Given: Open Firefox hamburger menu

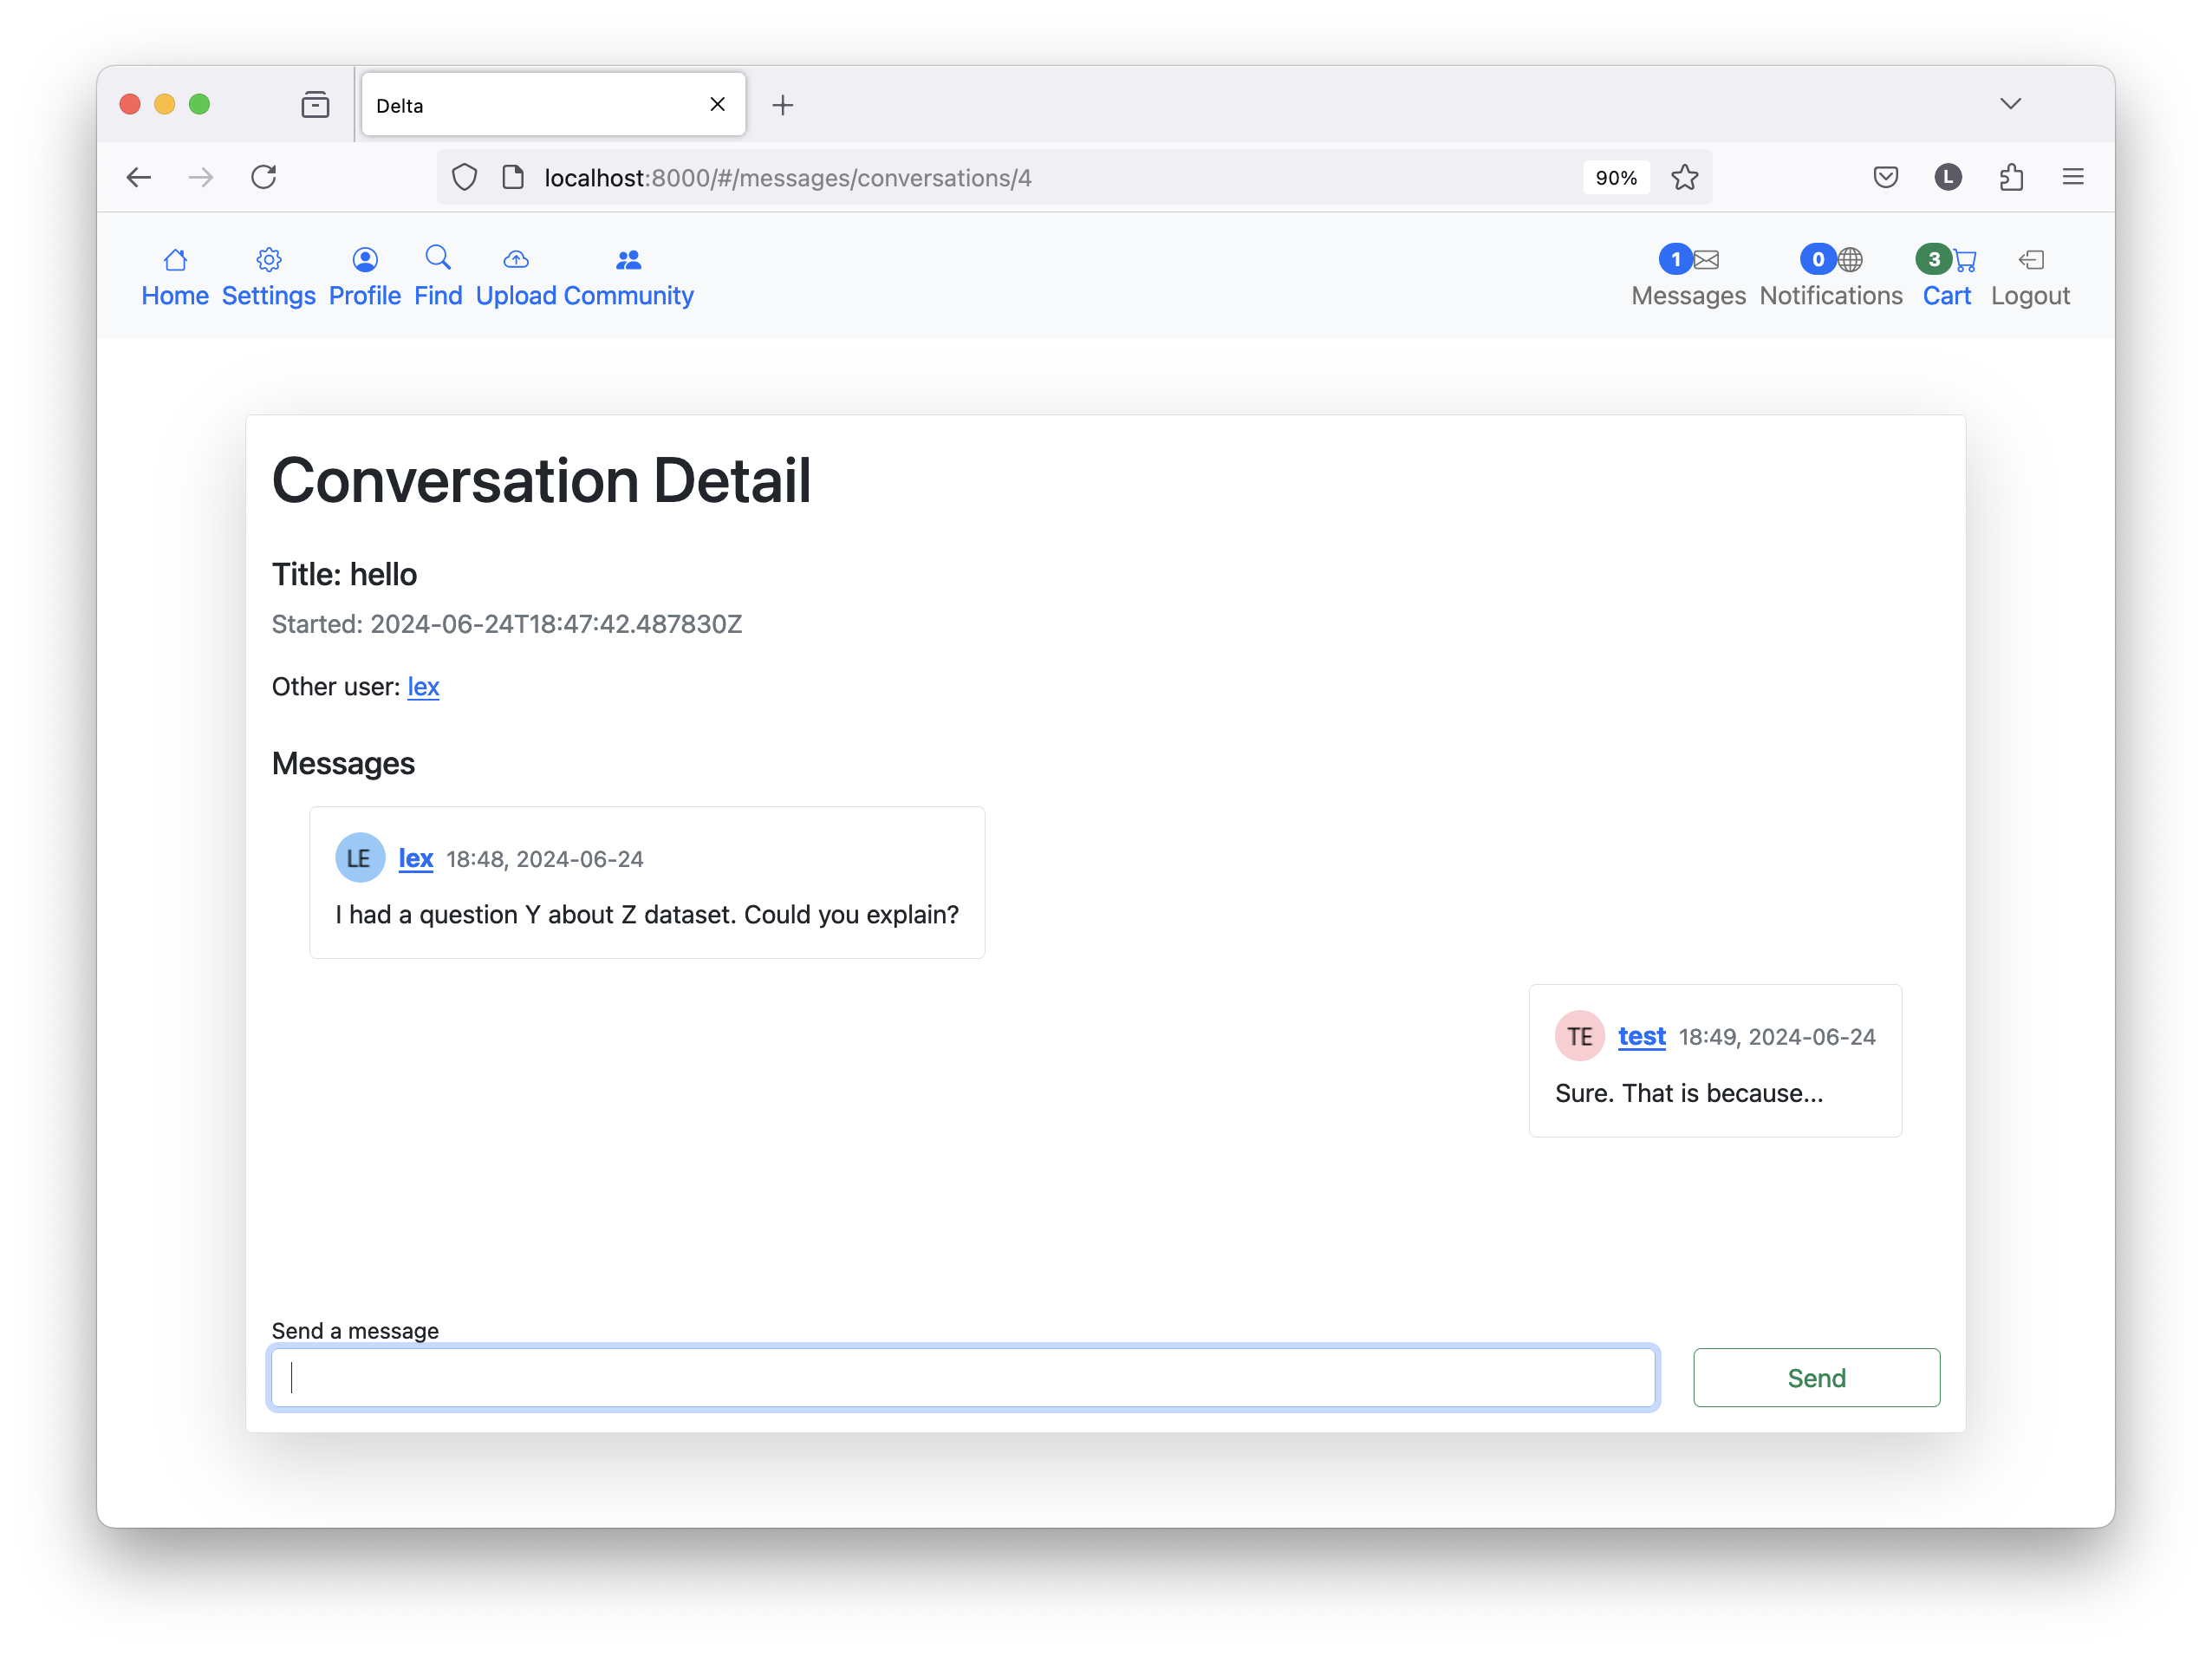Looking at the screenshot, I should [x=2073, y=177].
